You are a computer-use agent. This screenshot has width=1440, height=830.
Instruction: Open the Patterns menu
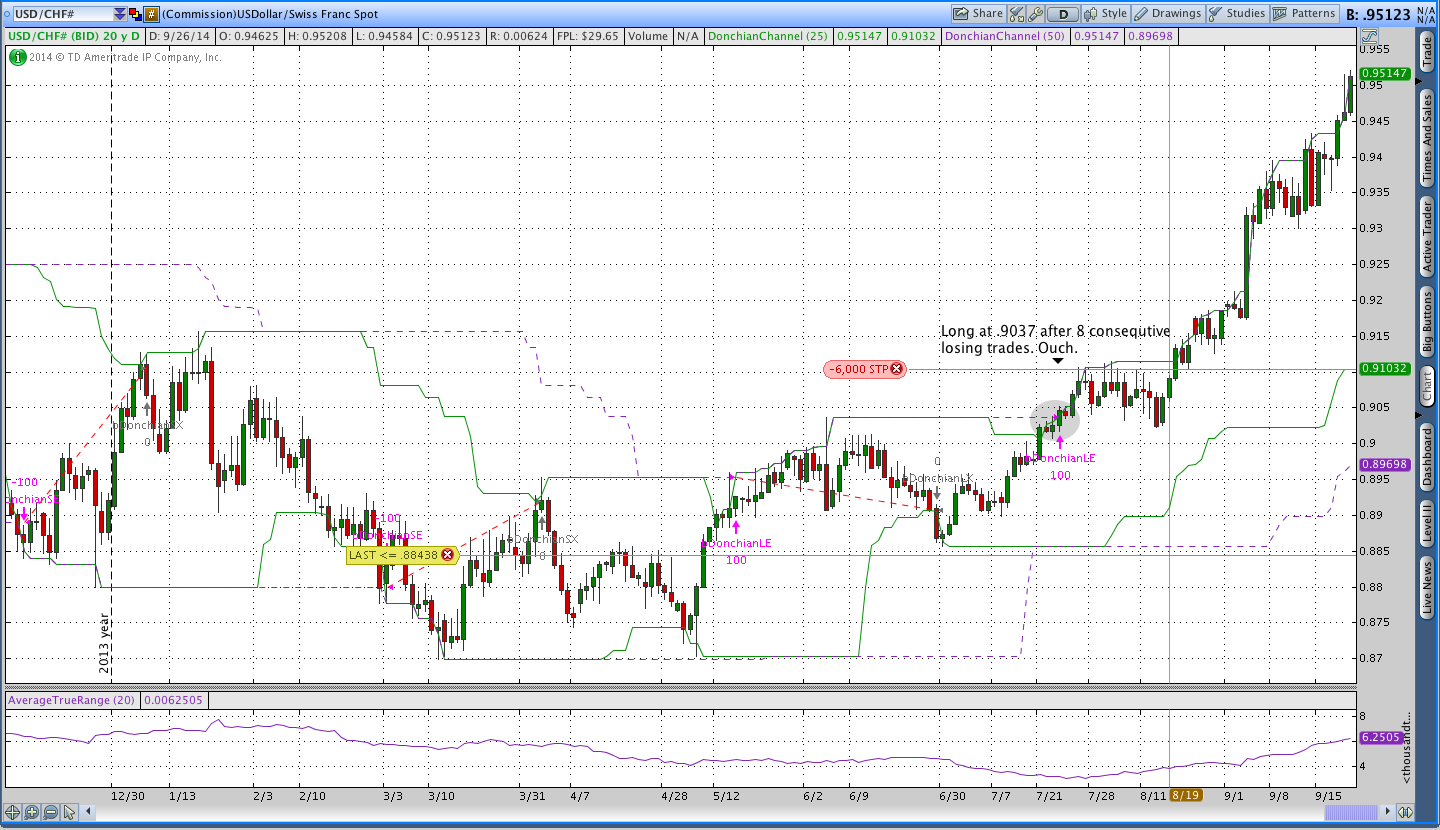[x=1304, y=14]
